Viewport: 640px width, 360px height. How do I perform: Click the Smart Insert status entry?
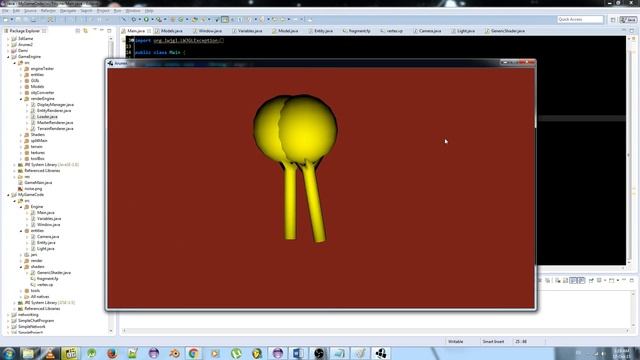pos(493,342)
